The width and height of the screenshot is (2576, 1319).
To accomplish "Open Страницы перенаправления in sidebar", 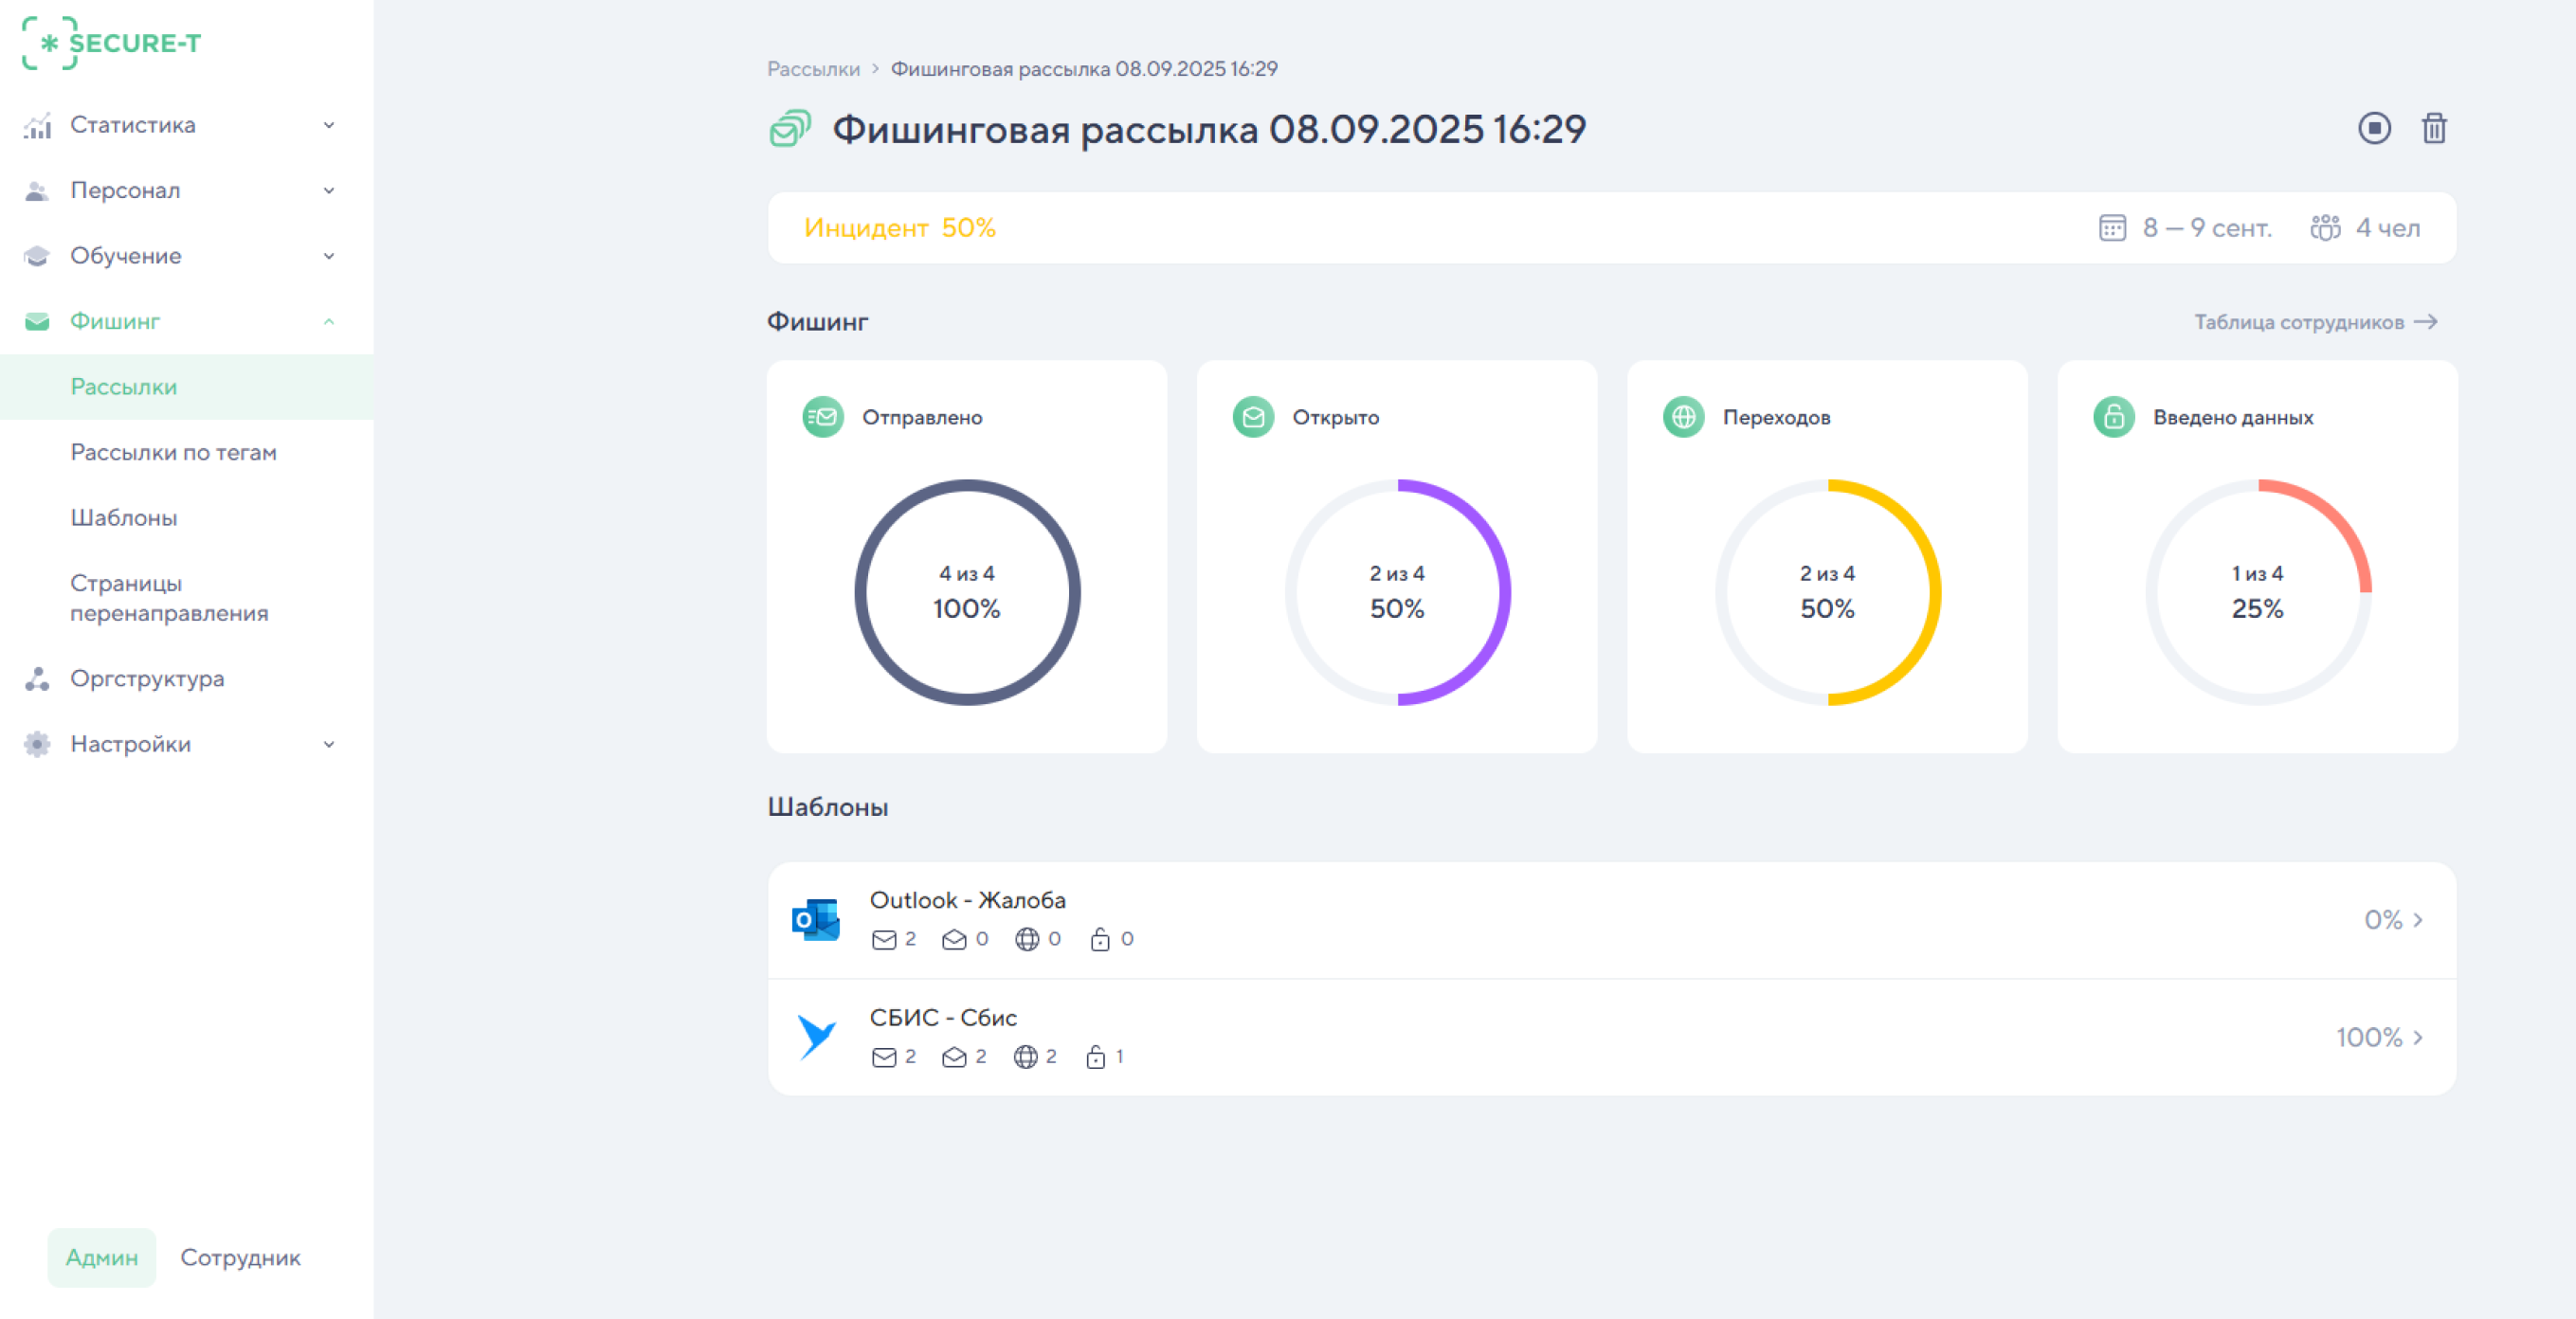I will (x=169, y=597).
